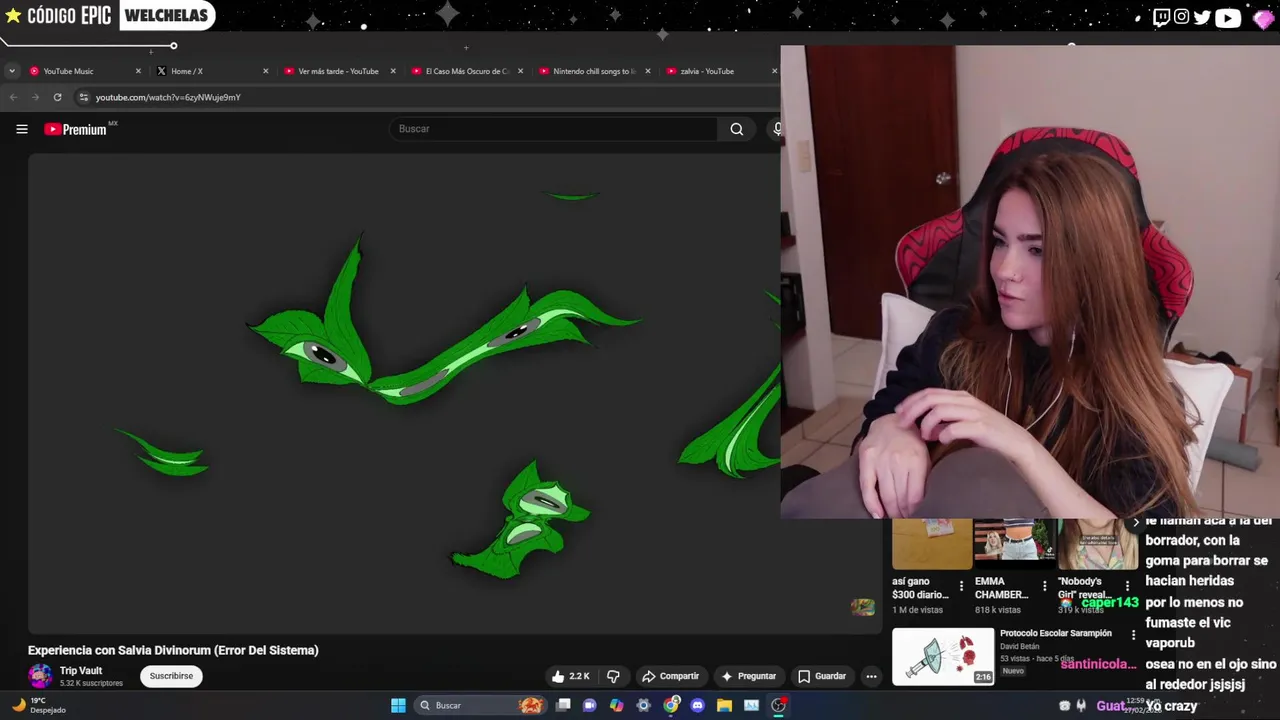1280x720 pixels.
Task: Open Task View on the taskbar
Action: pyautogui.click(x=563, y=705)
